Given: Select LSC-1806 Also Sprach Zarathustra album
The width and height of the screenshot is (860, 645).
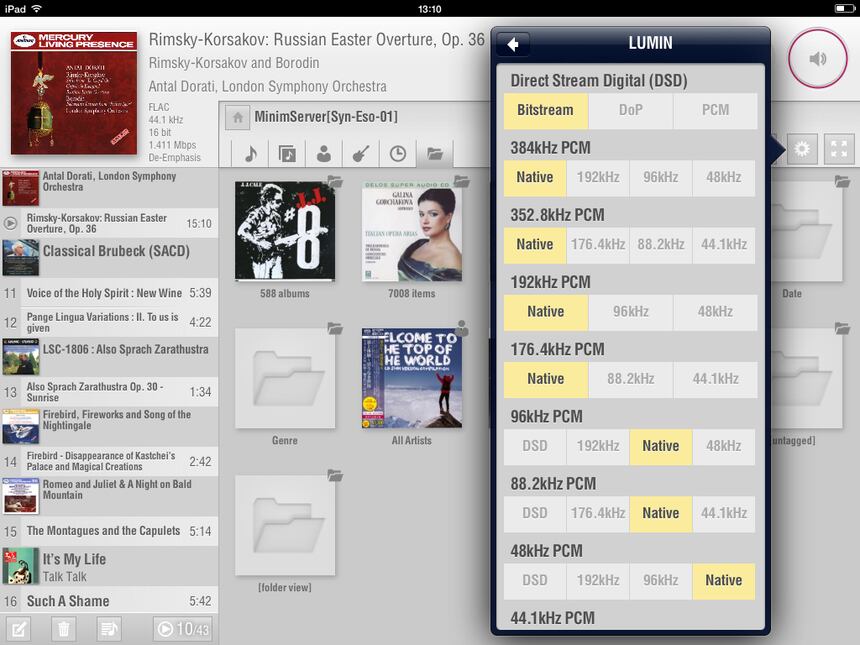Looking at the screenshot, I should pos(109,357).
